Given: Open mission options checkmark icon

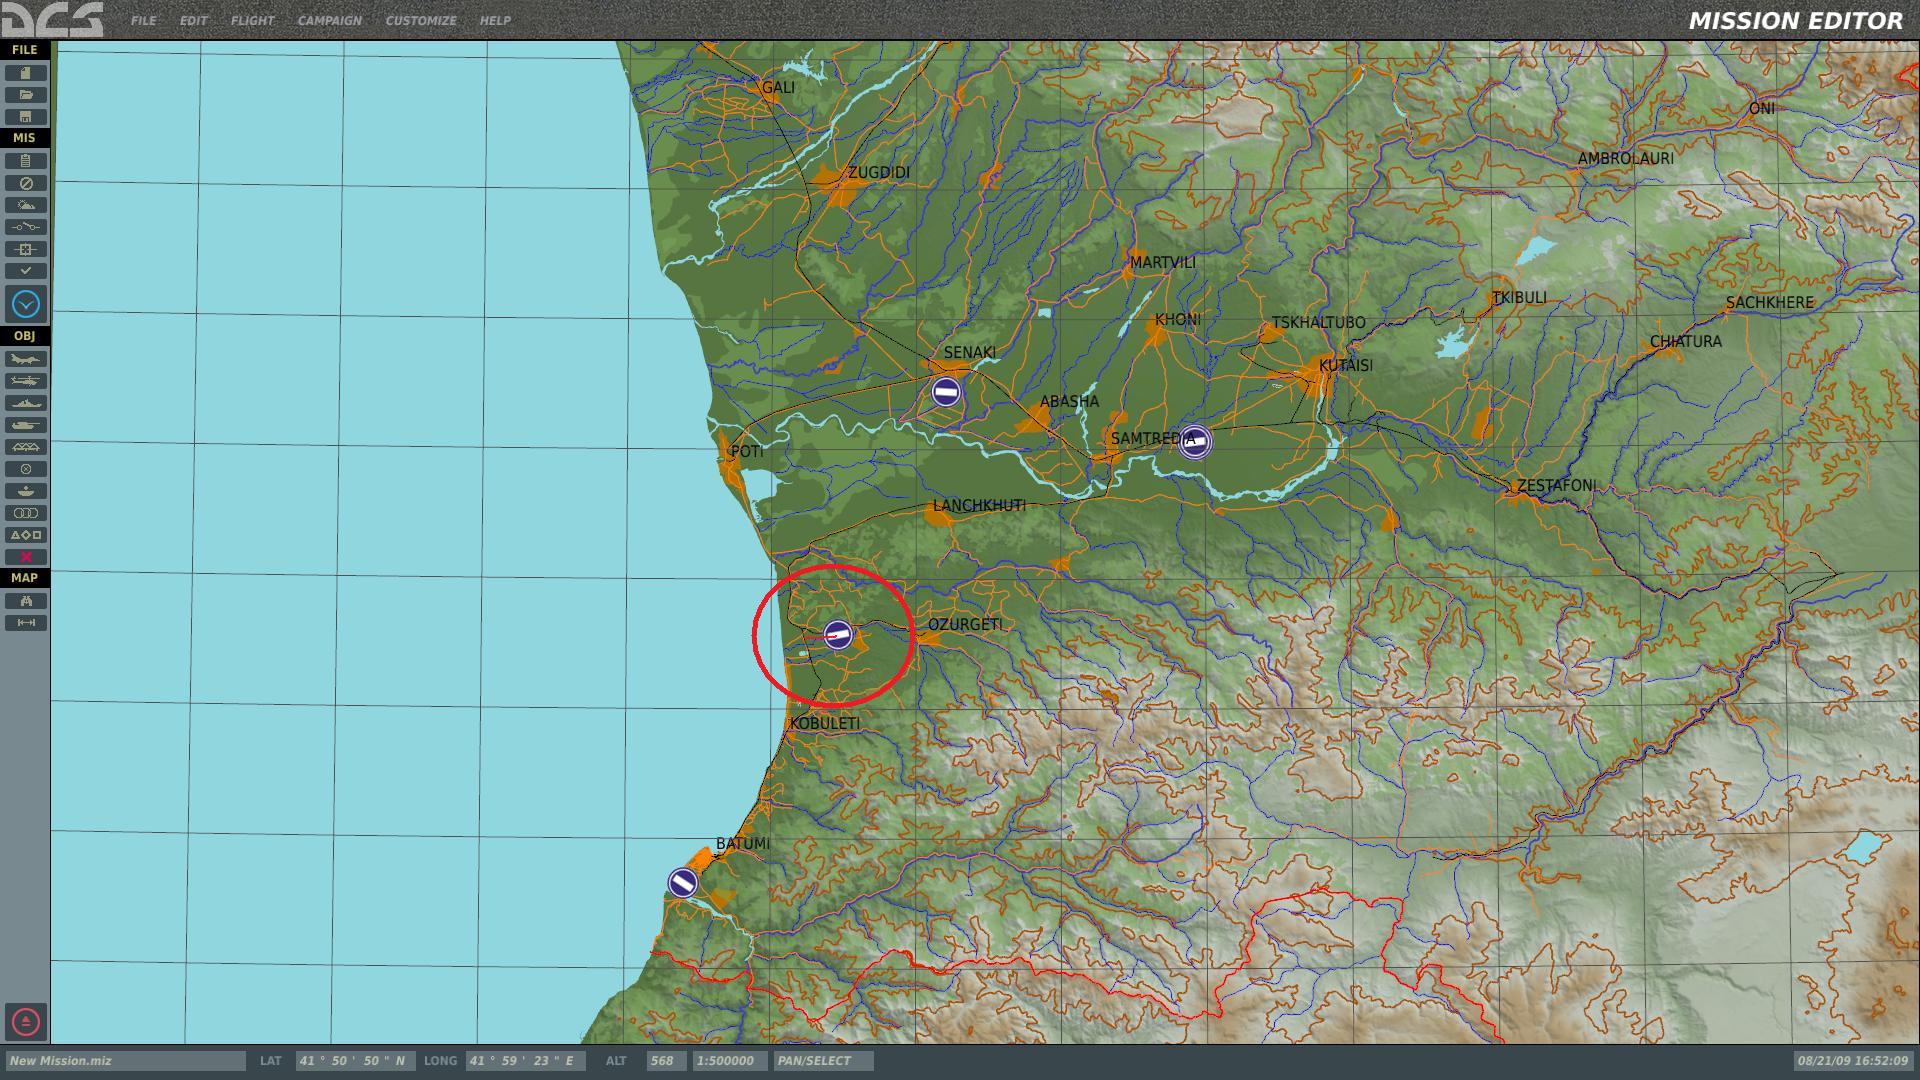Looking at the screenshot, I should (x=26, y=271).
